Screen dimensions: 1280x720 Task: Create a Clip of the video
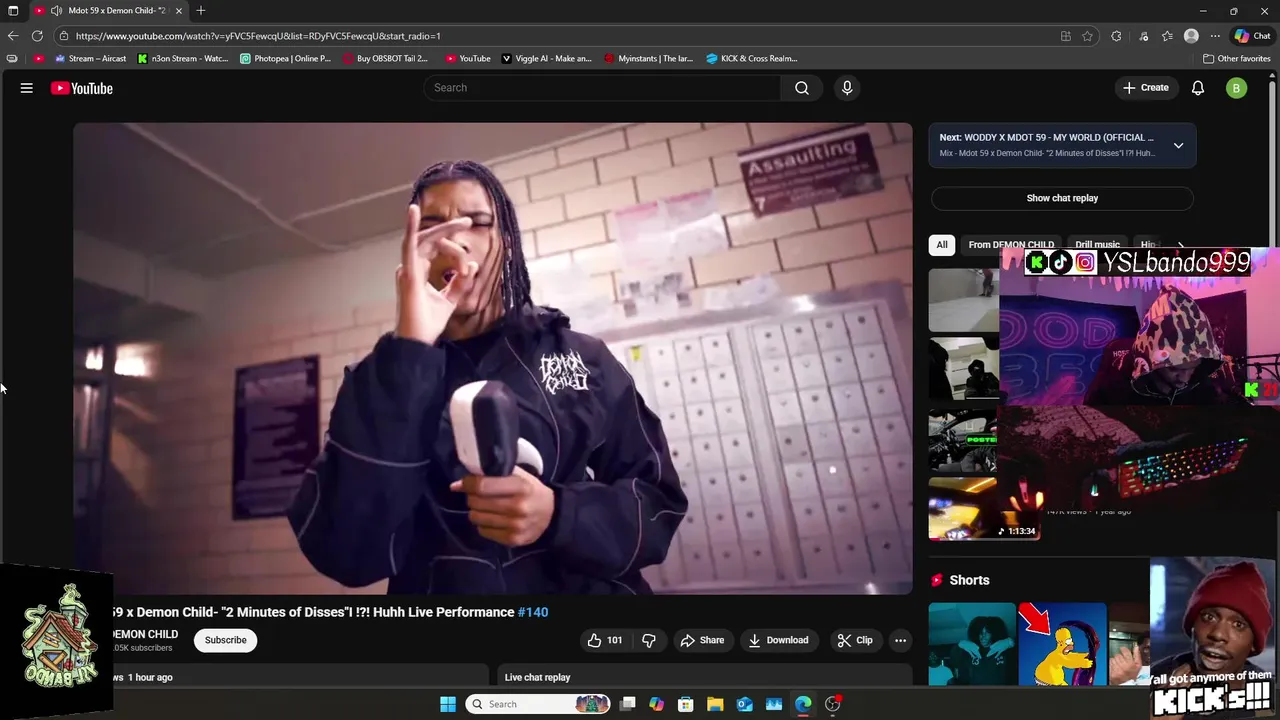pos(855,640)
